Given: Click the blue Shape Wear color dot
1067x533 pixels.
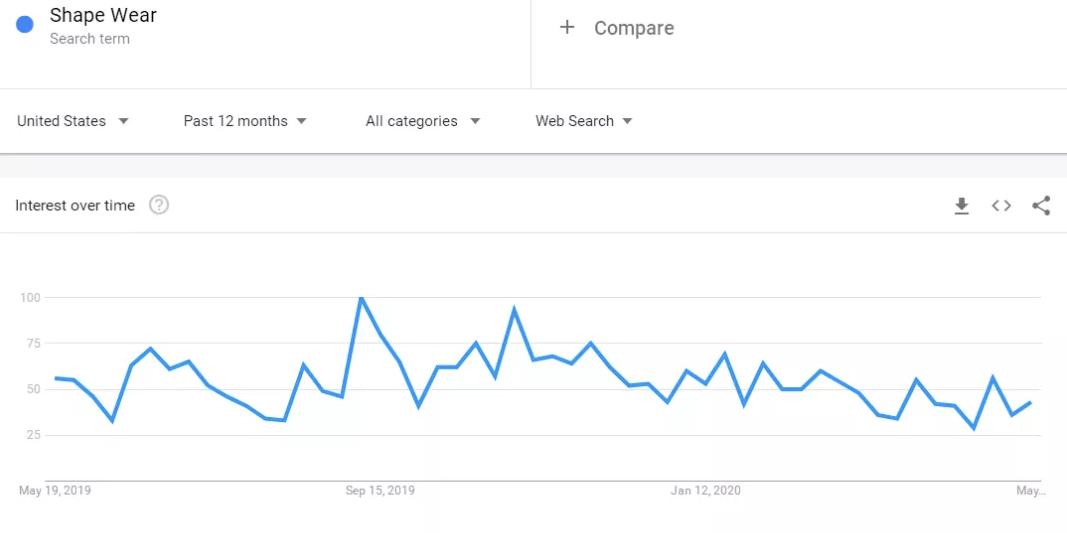Looking at the screenshot, I should pyautogui.click(x=24, y=25).
